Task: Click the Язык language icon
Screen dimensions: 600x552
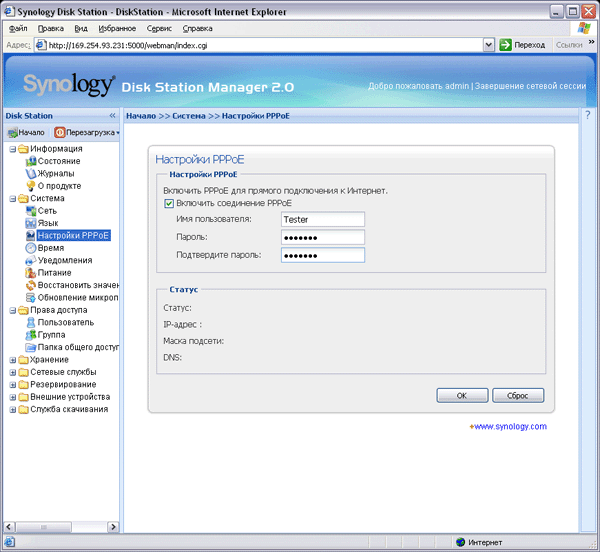Action: (31, 223)
